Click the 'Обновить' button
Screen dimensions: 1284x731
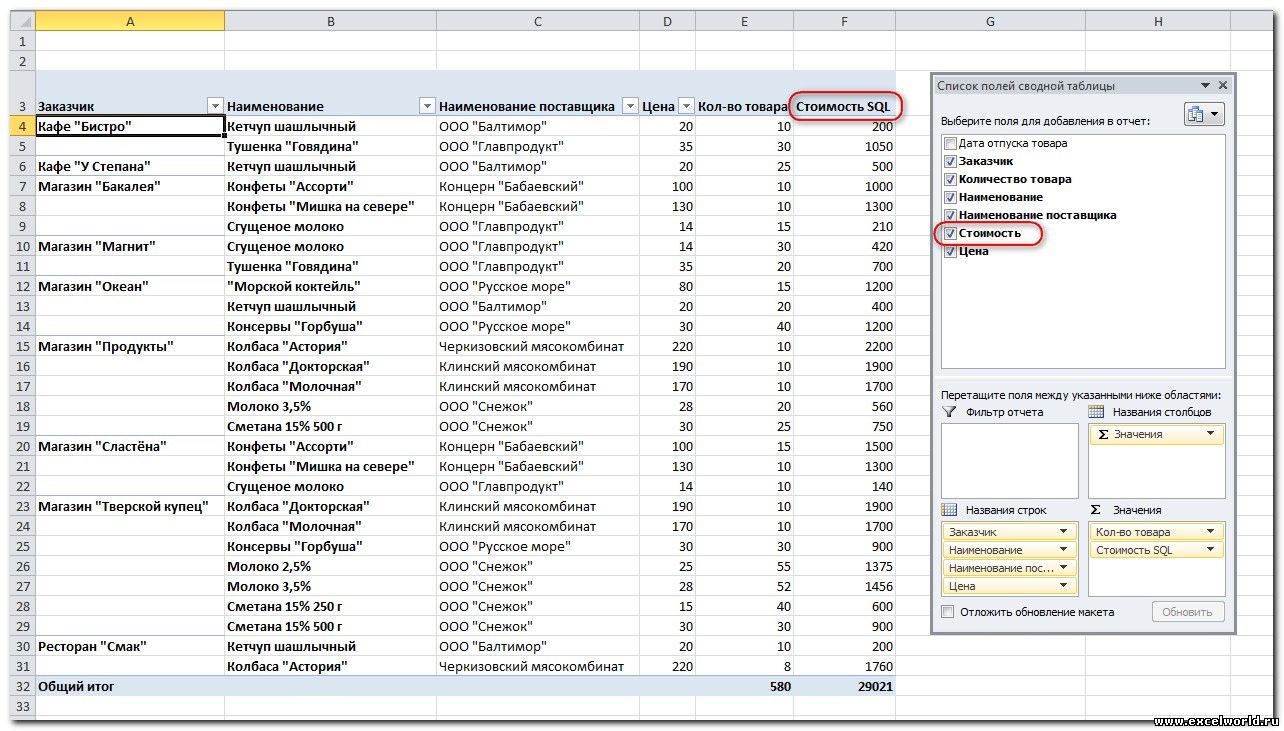1187,612
